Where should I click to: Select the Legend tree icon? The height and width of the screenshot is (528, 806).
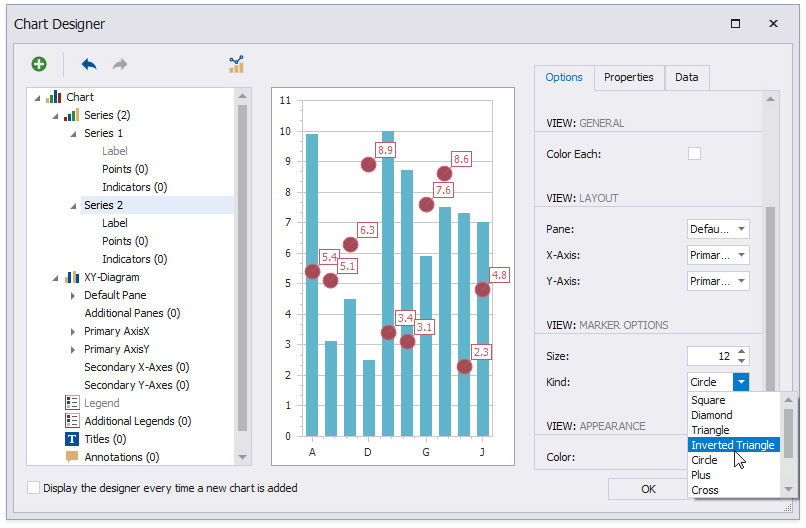point(72,403)
